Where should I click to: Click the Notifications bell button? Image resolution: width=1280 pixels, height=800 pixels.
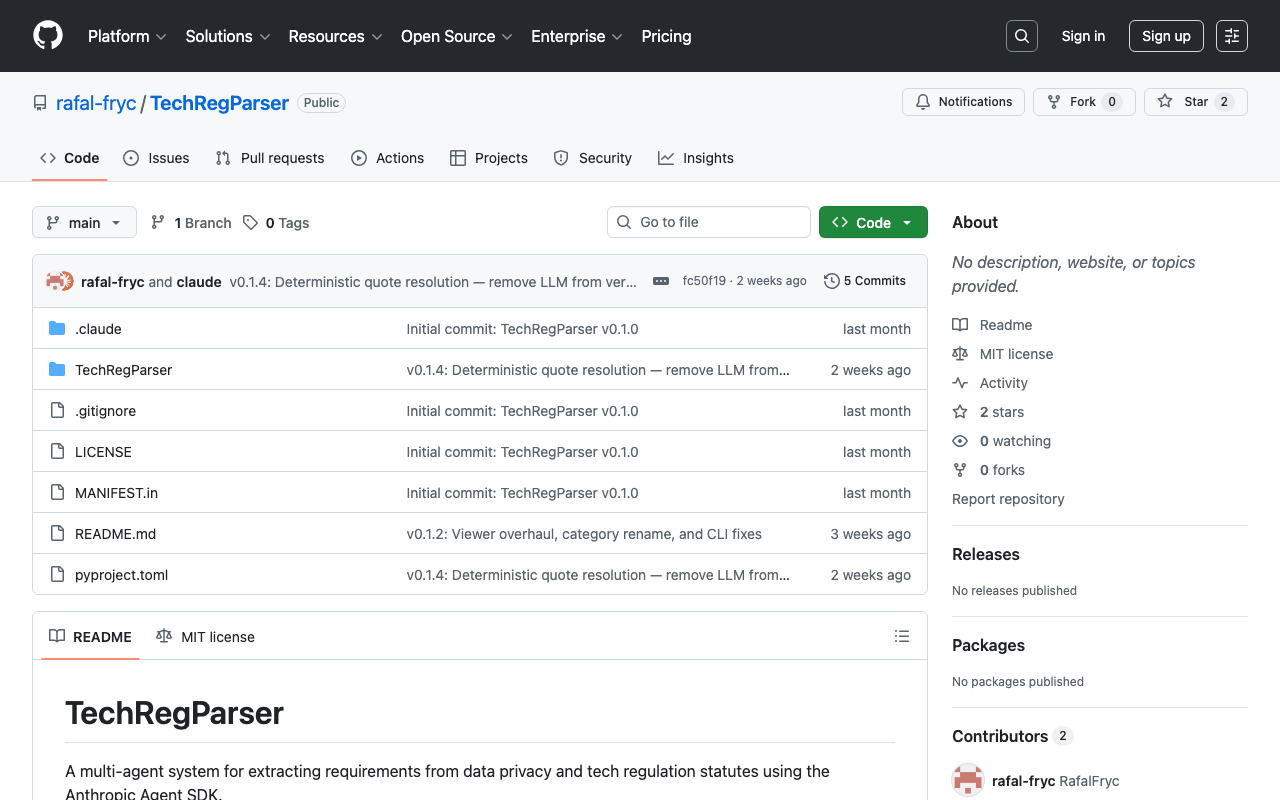tap(964, 102)
